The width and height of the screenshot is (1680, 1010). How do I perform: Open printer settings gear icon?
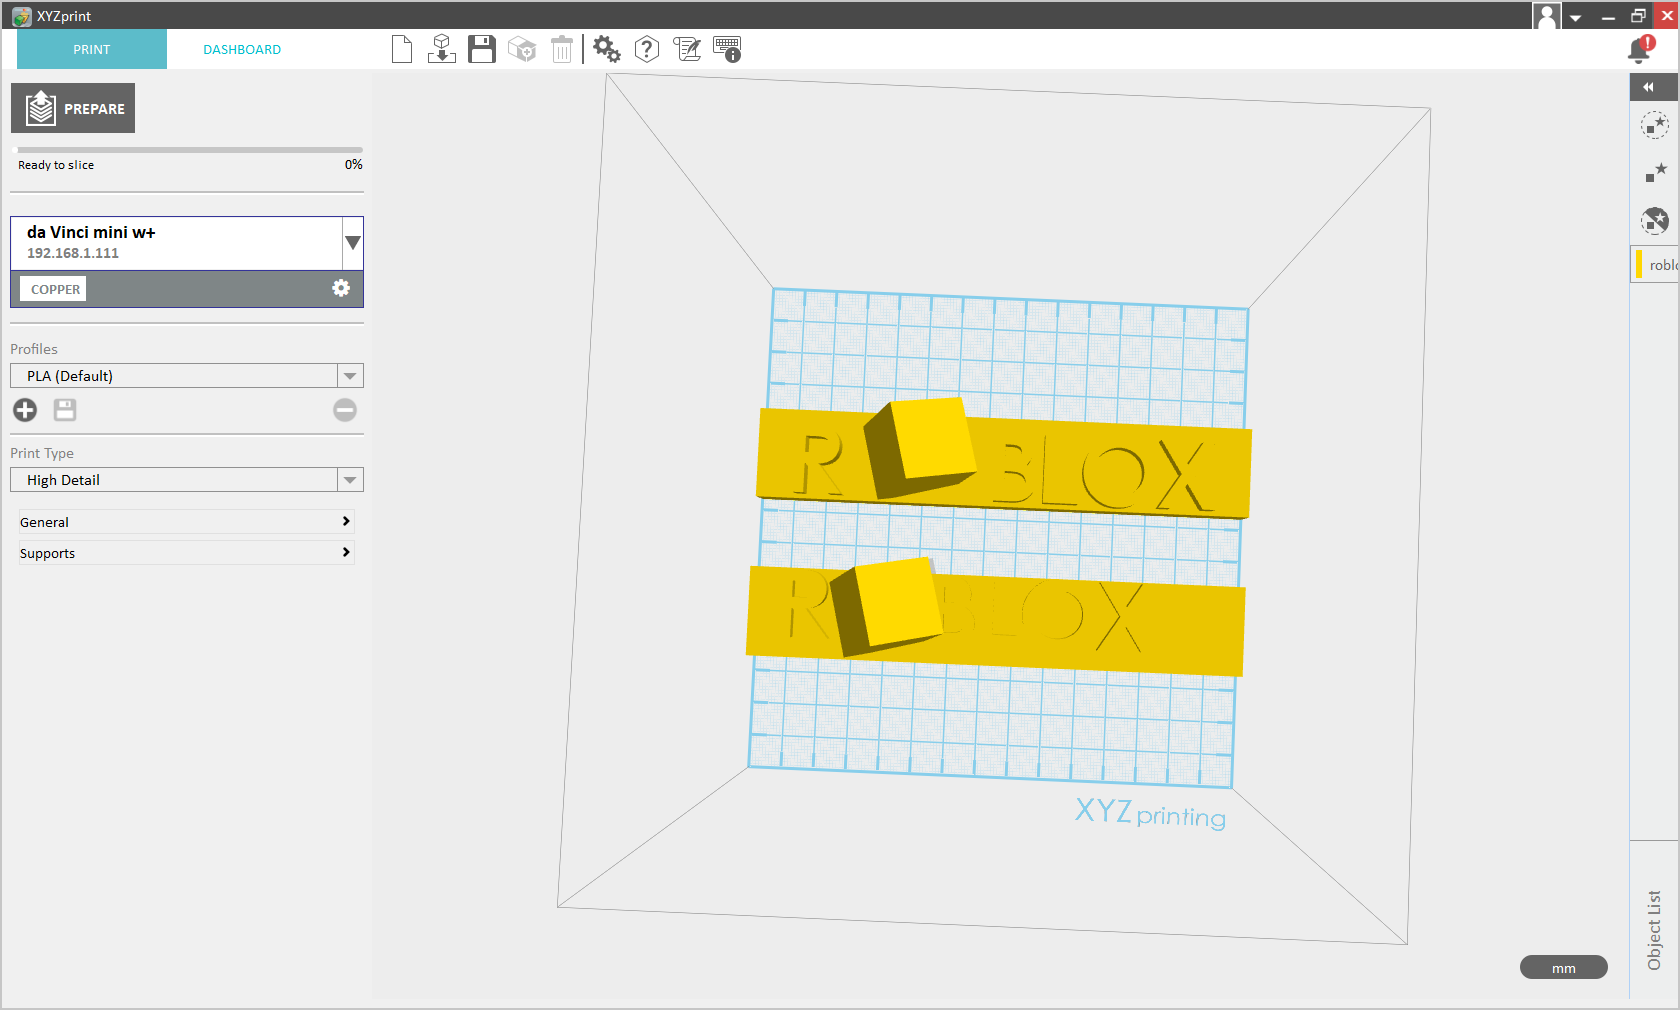341,288
